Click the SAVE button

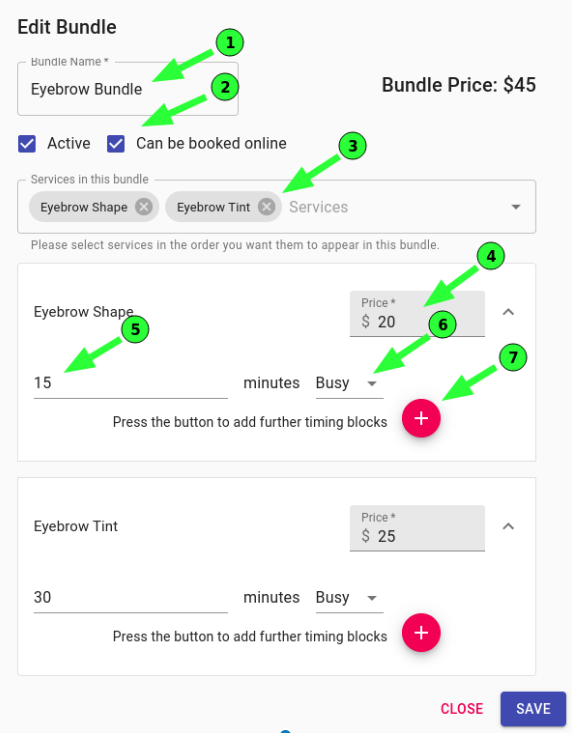coord(533,709)
